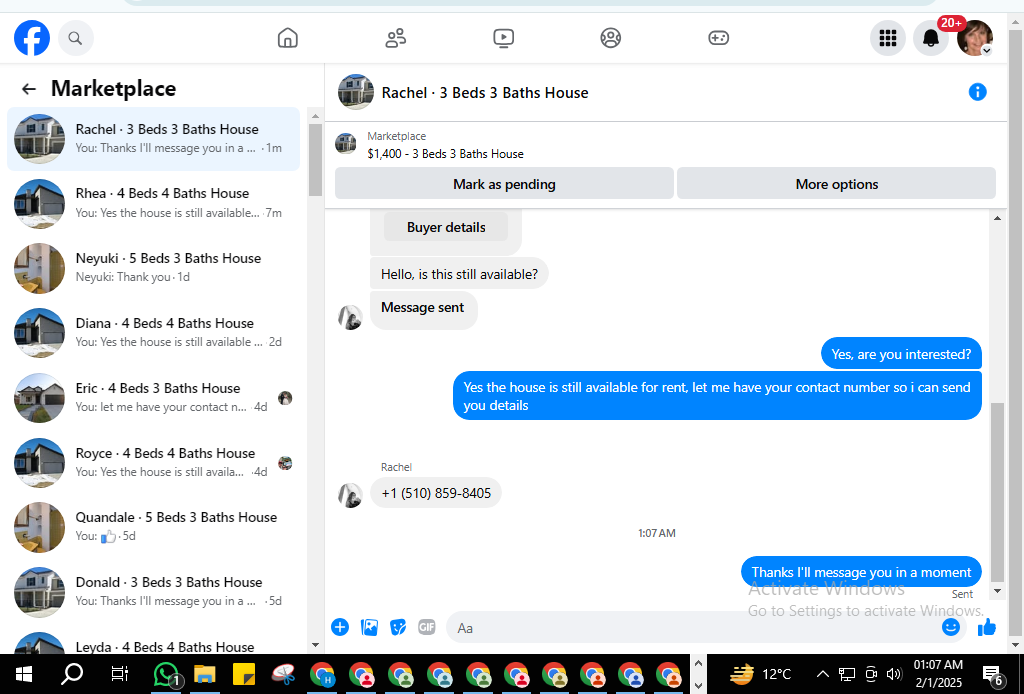
Task: Click More options button
Action: (836, 184)
